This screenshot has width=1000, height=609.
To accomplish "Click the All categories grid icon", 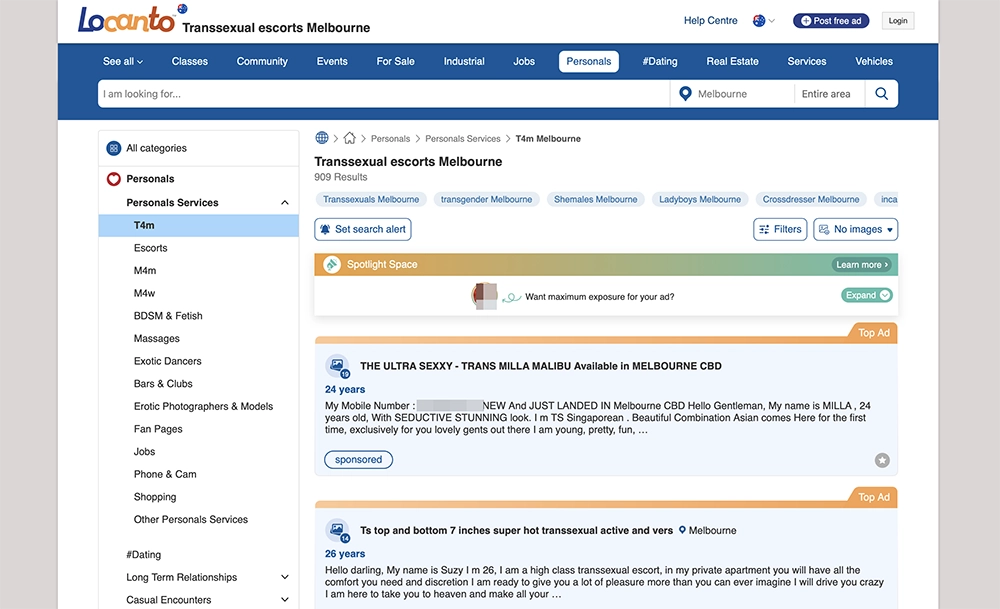I will tap(114, 148).
